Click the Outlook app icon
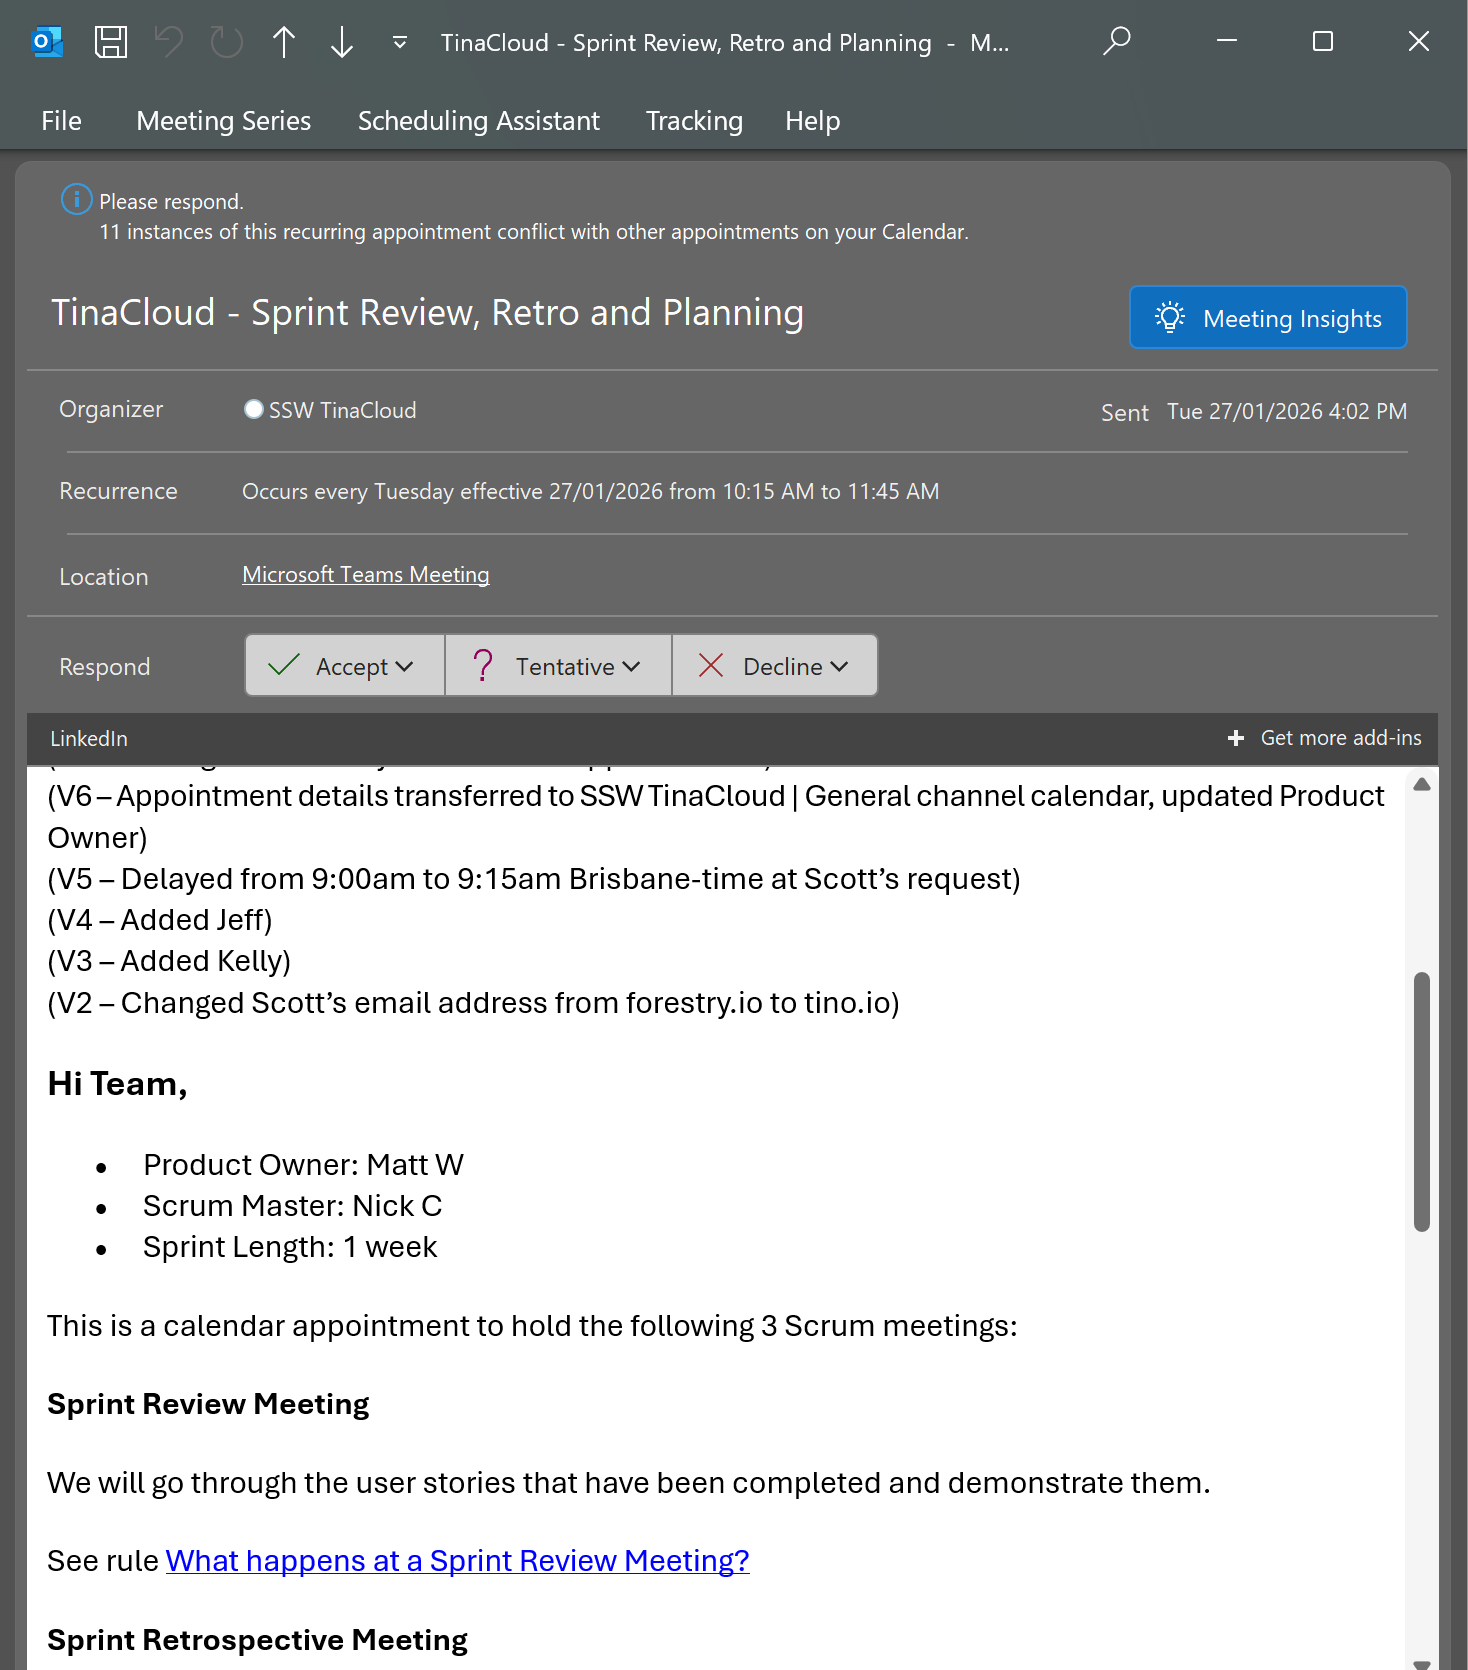The height and width of the screenshot is (1670, 1468). pyautogui.click(x=47, y=42)
